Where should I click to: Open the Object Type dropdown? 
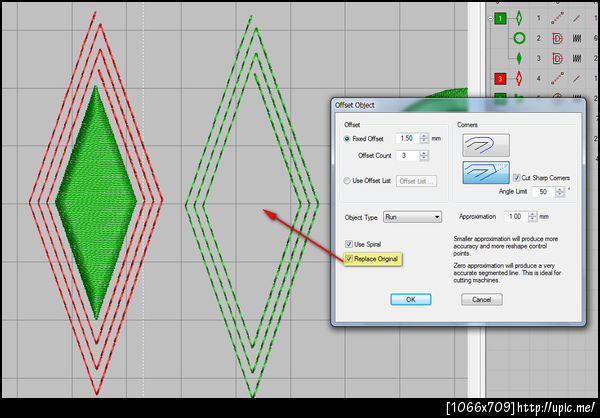click(412, 217)
